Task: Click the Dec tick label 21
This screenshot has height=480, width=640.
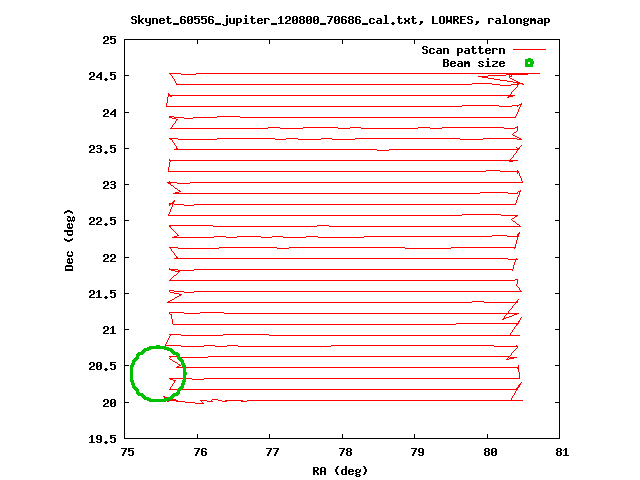Action: point(109,330)
